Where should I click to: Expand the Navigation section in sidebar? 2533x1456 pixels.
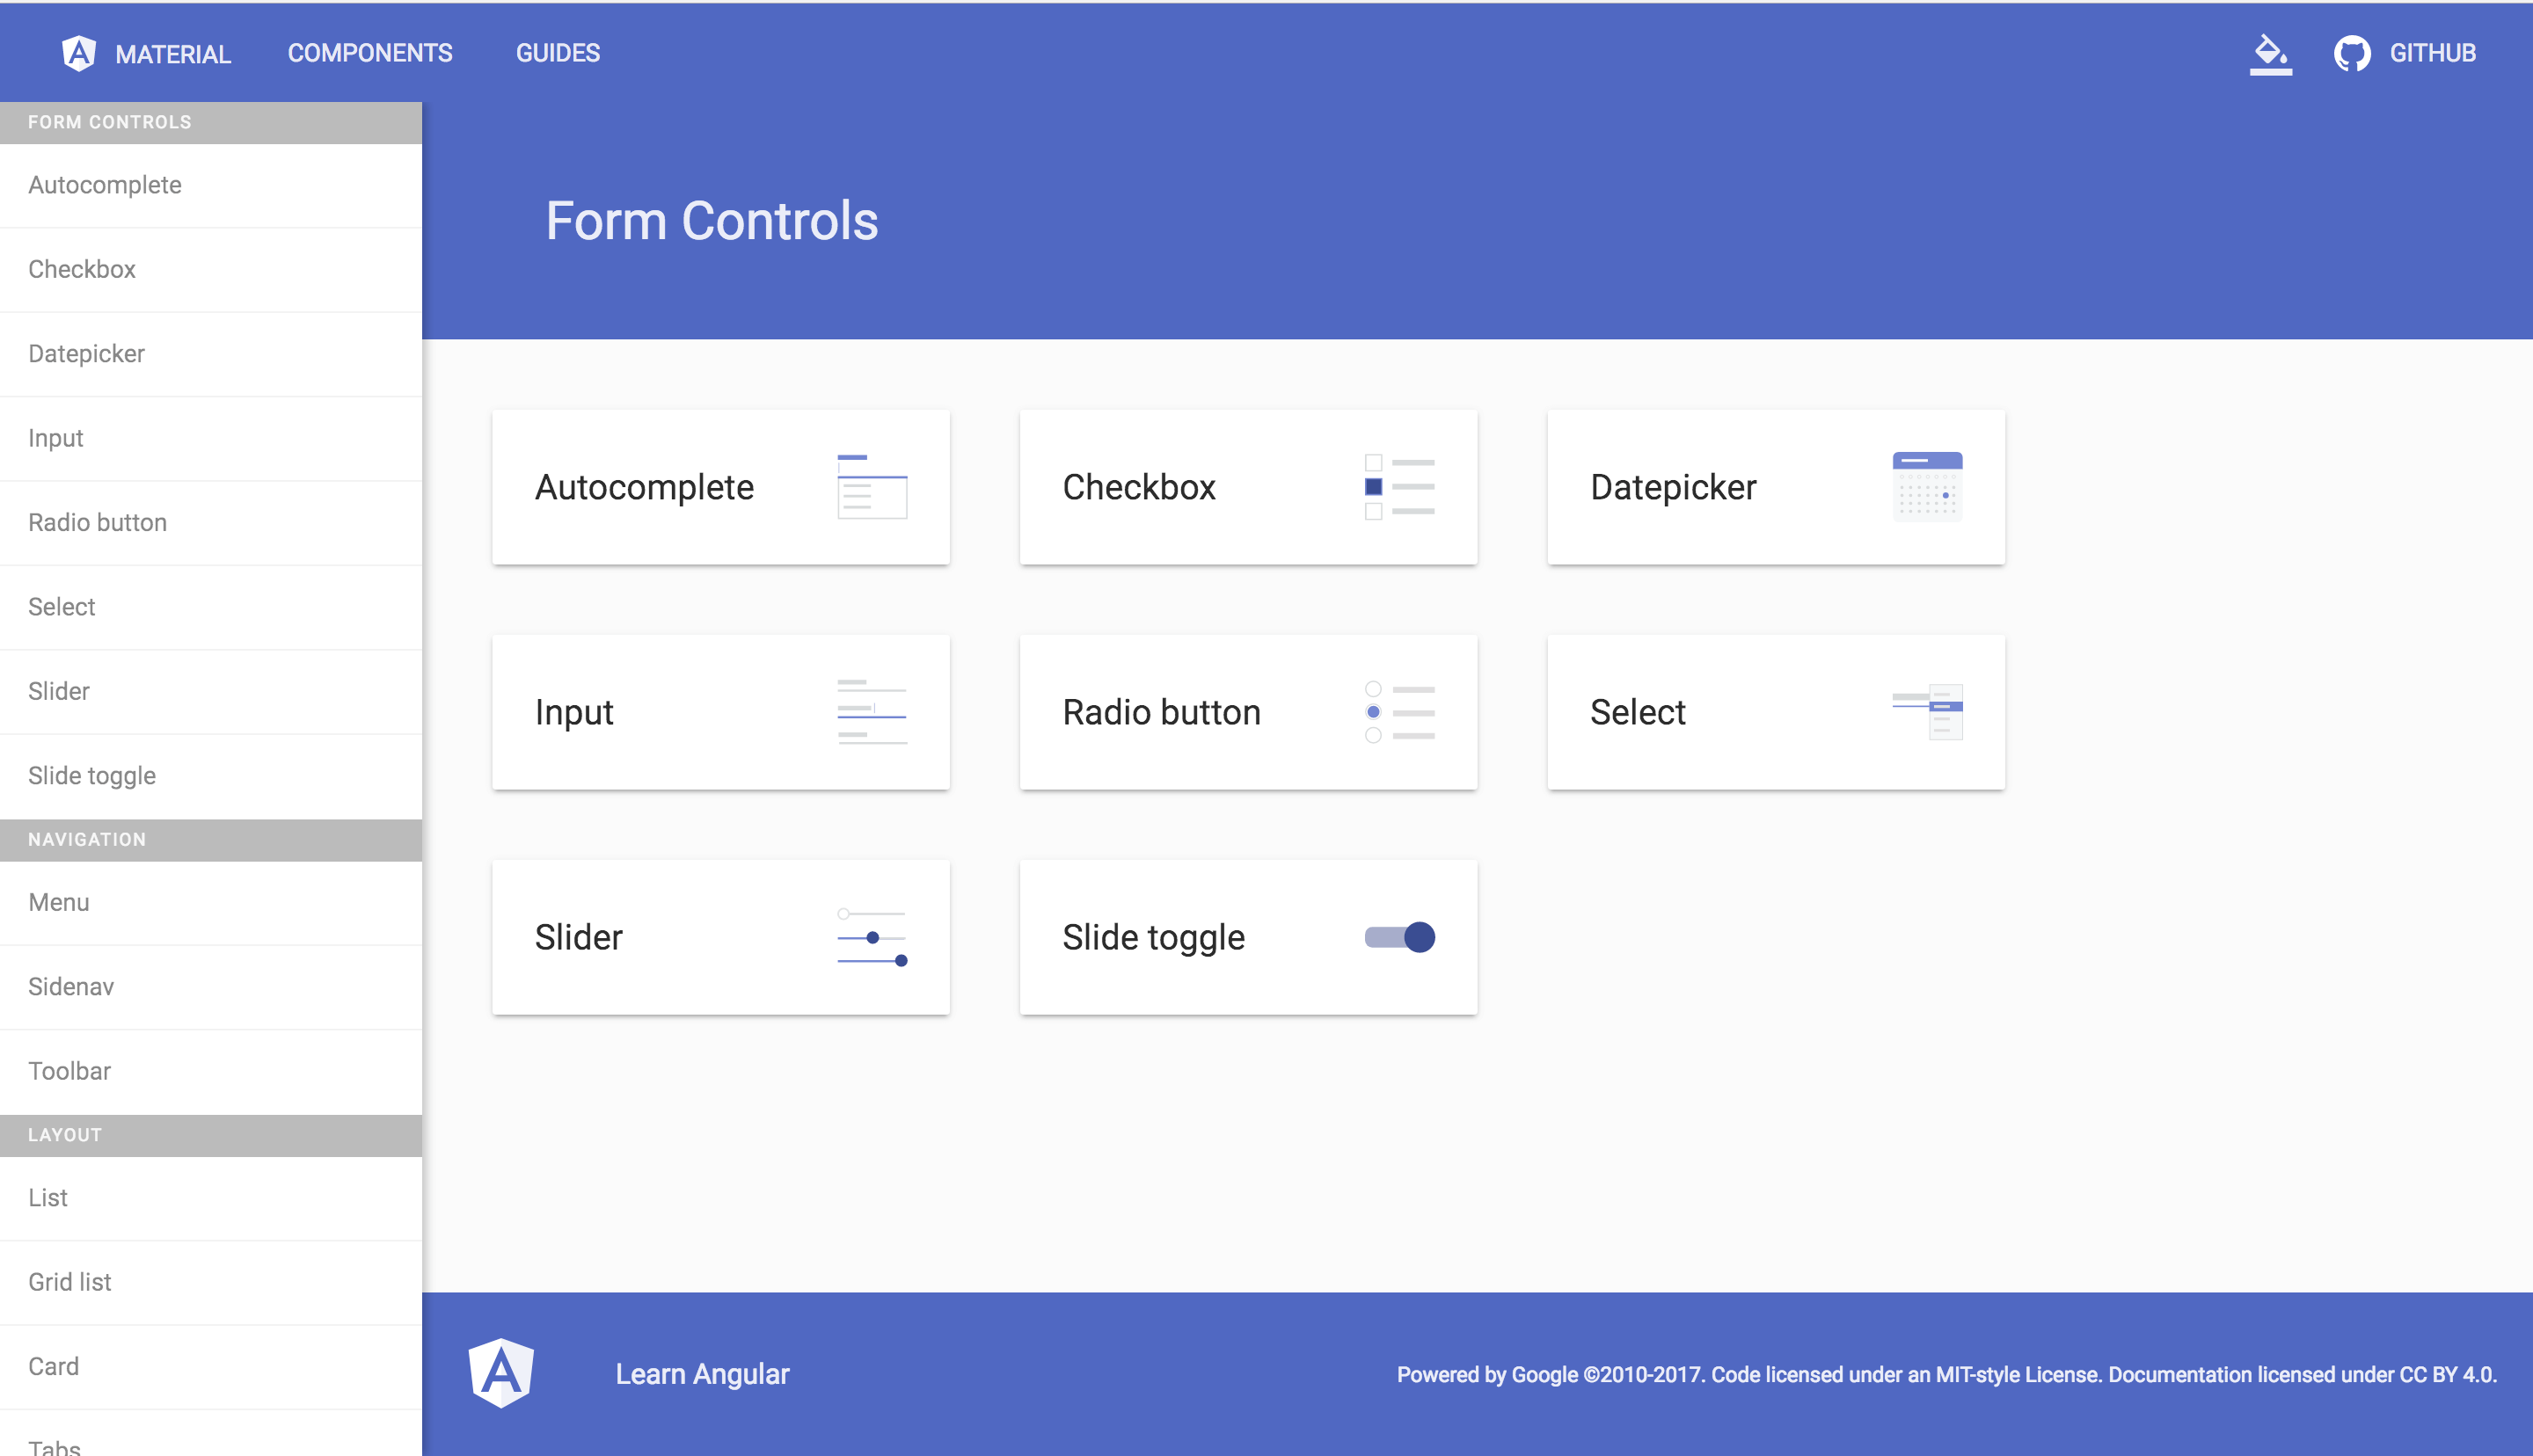click(x=210, y=839)
